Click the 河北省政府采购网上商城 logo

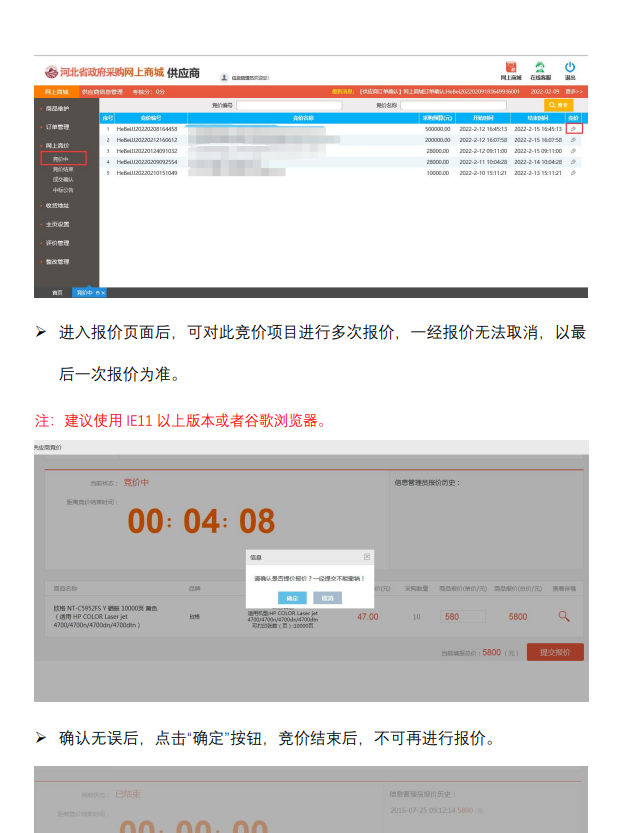(x=104, y=72)
